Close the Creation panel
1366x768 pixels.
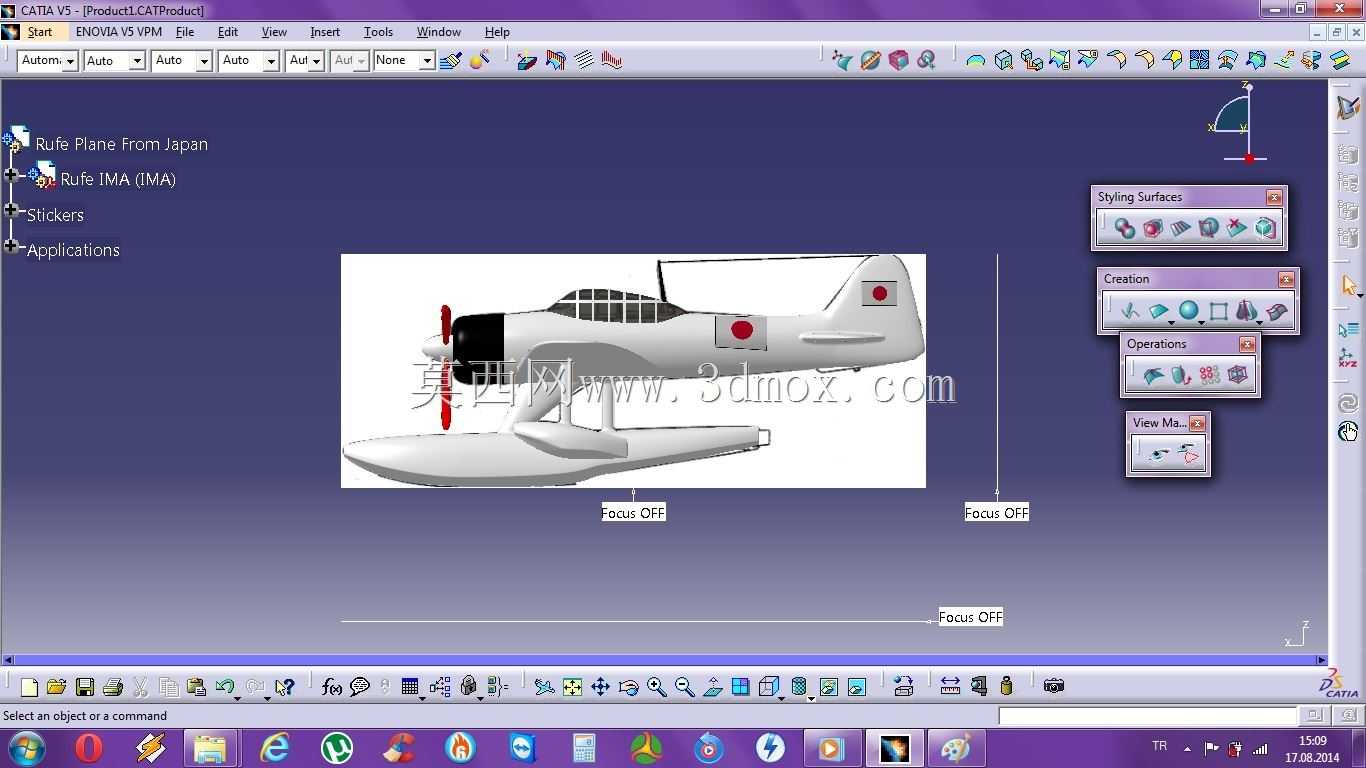coord(1286,280)
